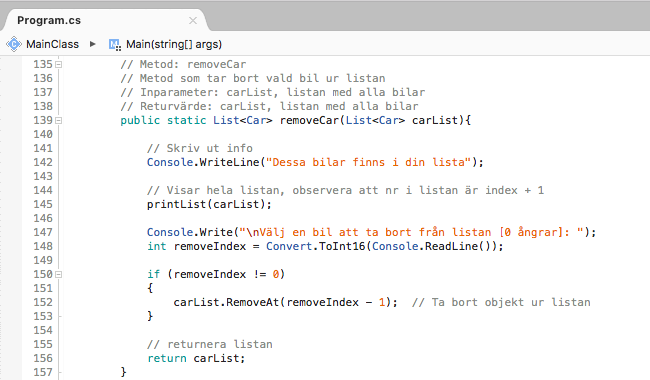
Task: Click the opening brace on line 151
Action: [150, 288]
